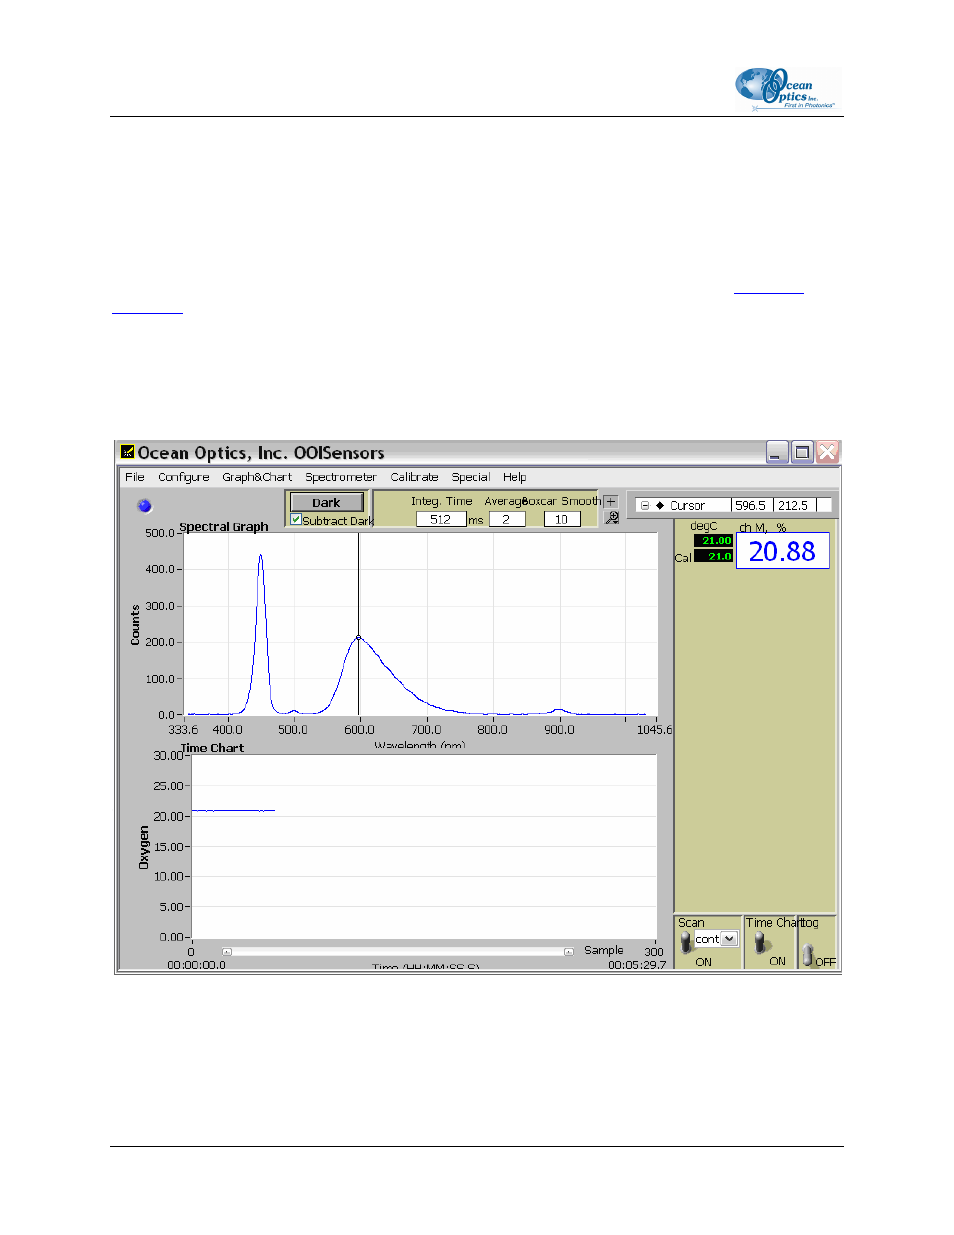Viewport: 954px width, 1235px height.
Task: Close the OOISensors window
Action: (827, 452)
